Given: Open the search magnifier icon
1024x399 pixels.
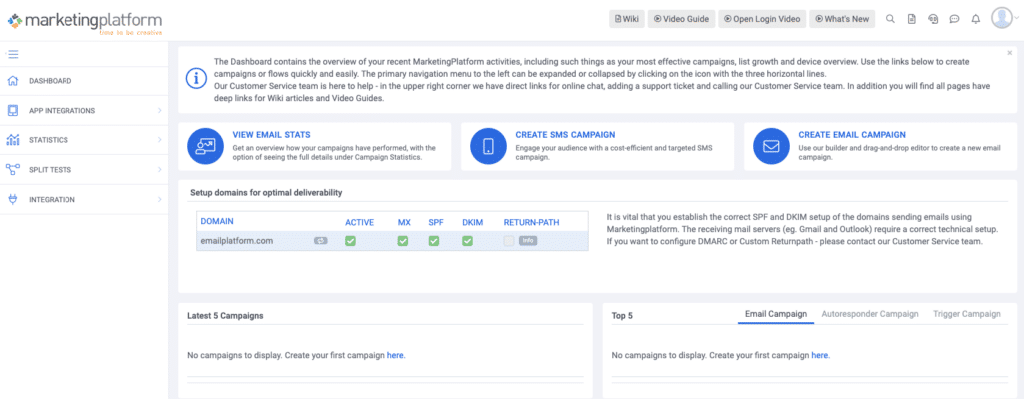Looking at the screenshot, I should pos(889,19).
